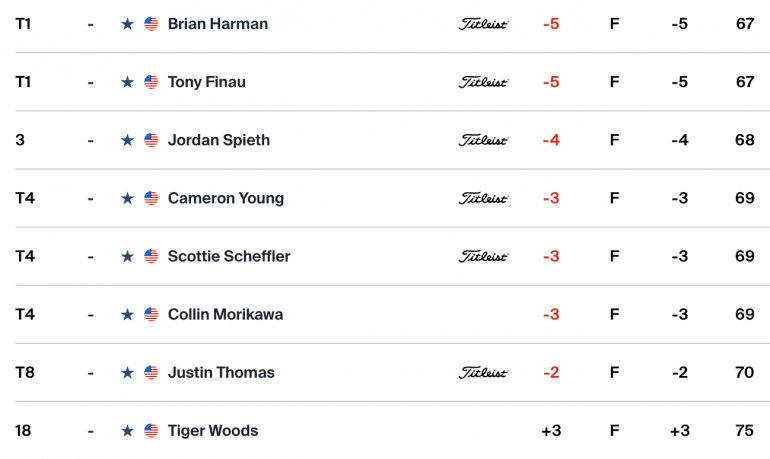This screenshot has width=770, height=459.
Task: Click the star icon beside Jordan Spieth
Action: point(127,140)
